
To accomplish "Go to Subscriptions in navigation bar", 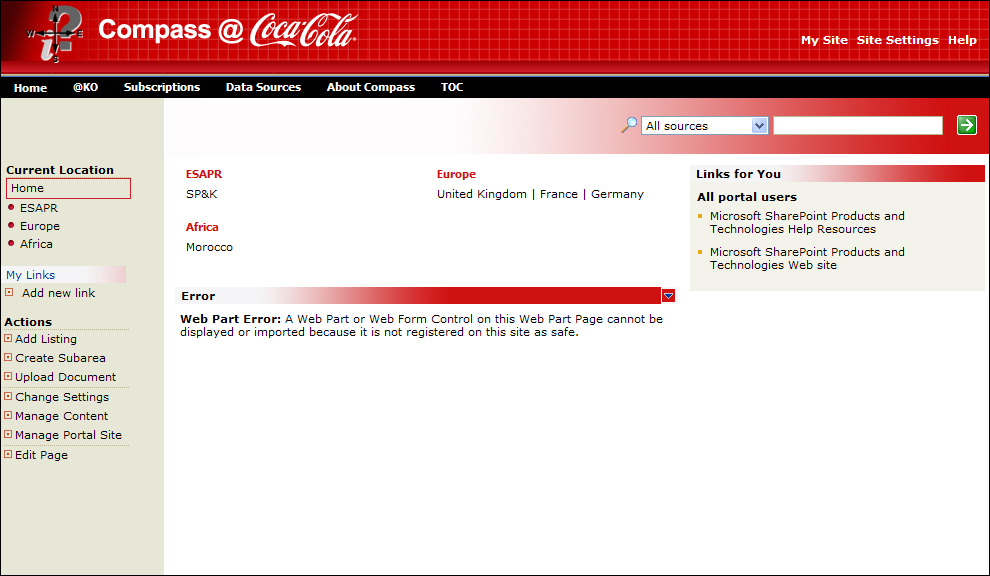I will pyautogui.click(x=162, y=87).
